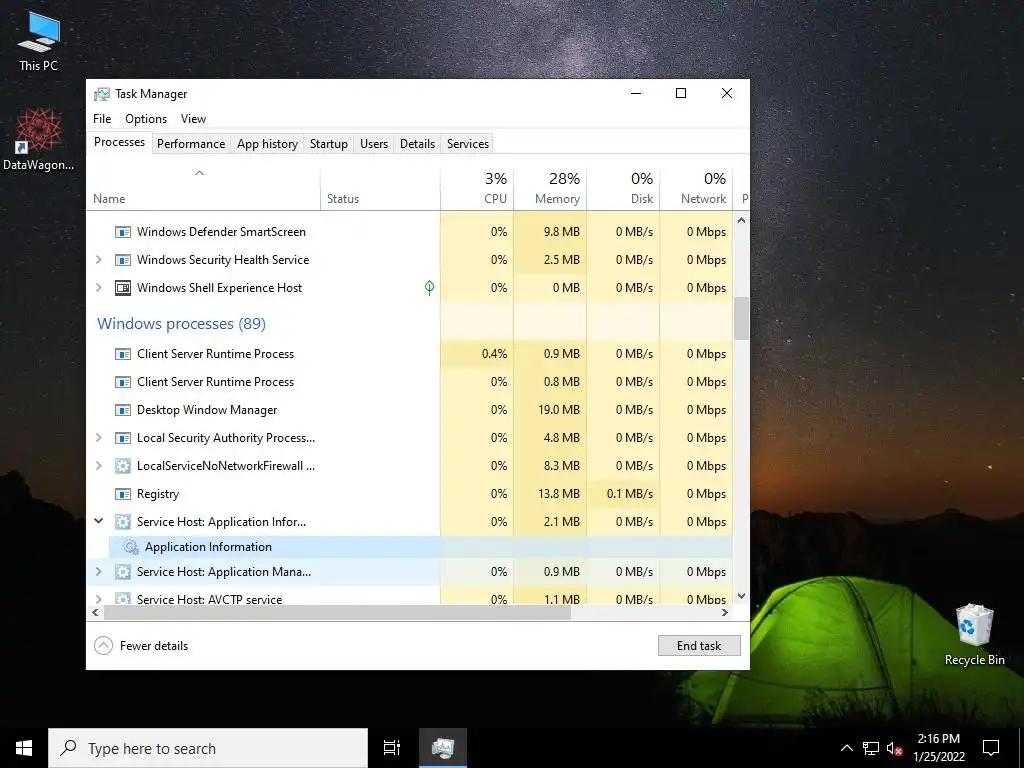
Task: Expand Windows Security Health Service row
Action: coord(99,260)
